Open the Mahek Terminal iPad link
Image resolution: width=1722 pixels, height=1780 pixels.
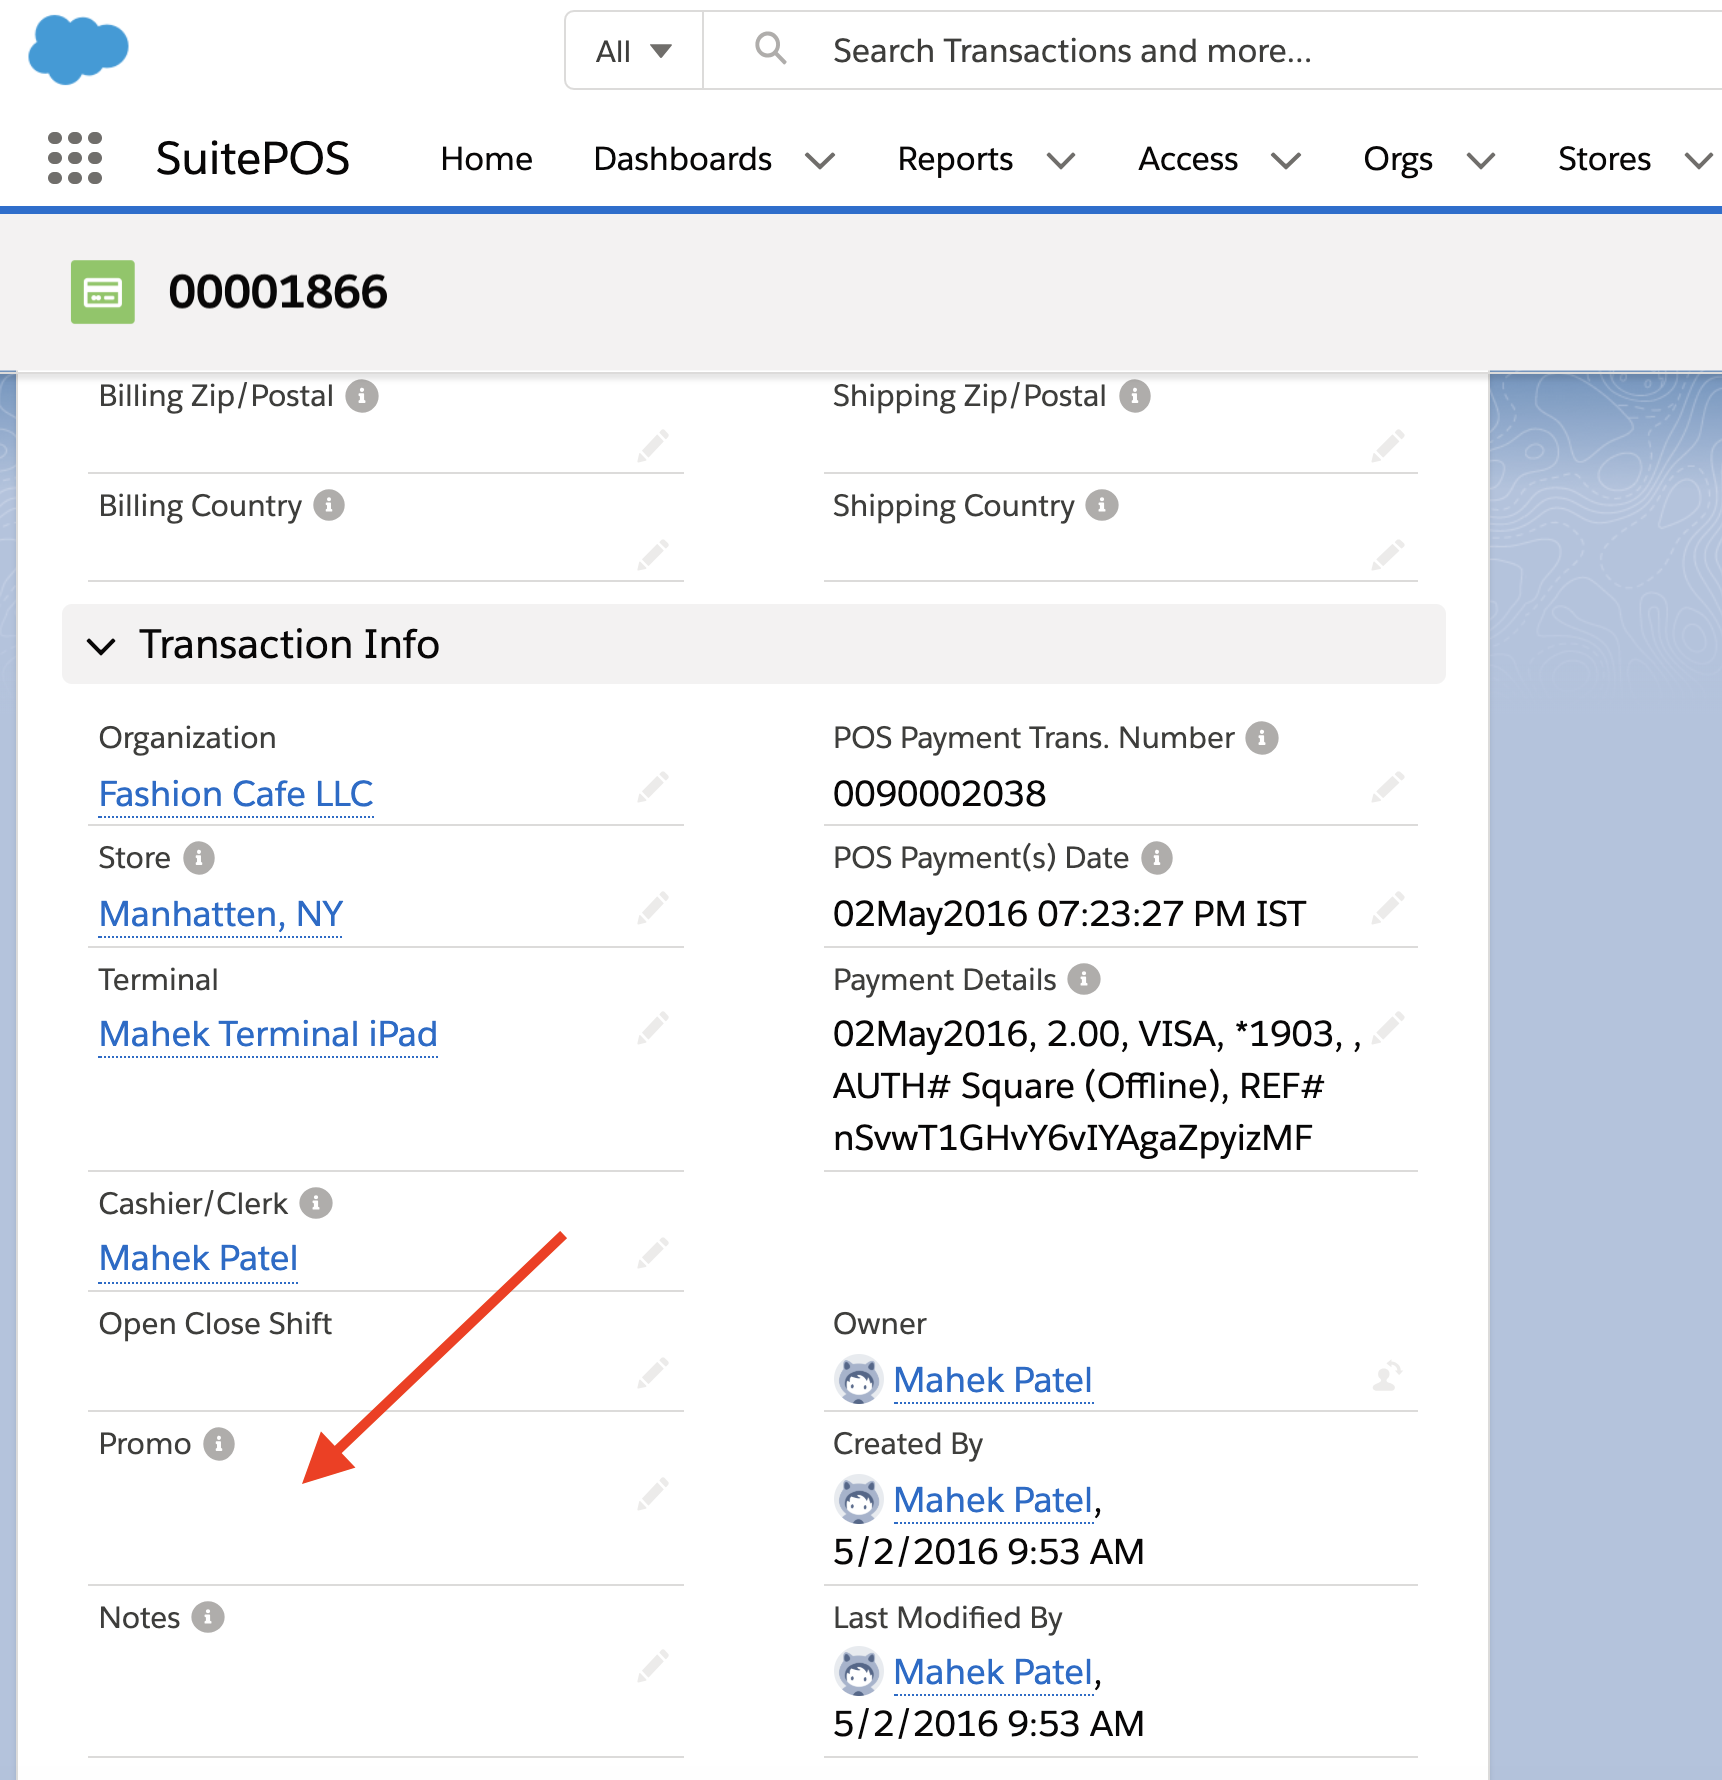click(x=269, y=1034)
